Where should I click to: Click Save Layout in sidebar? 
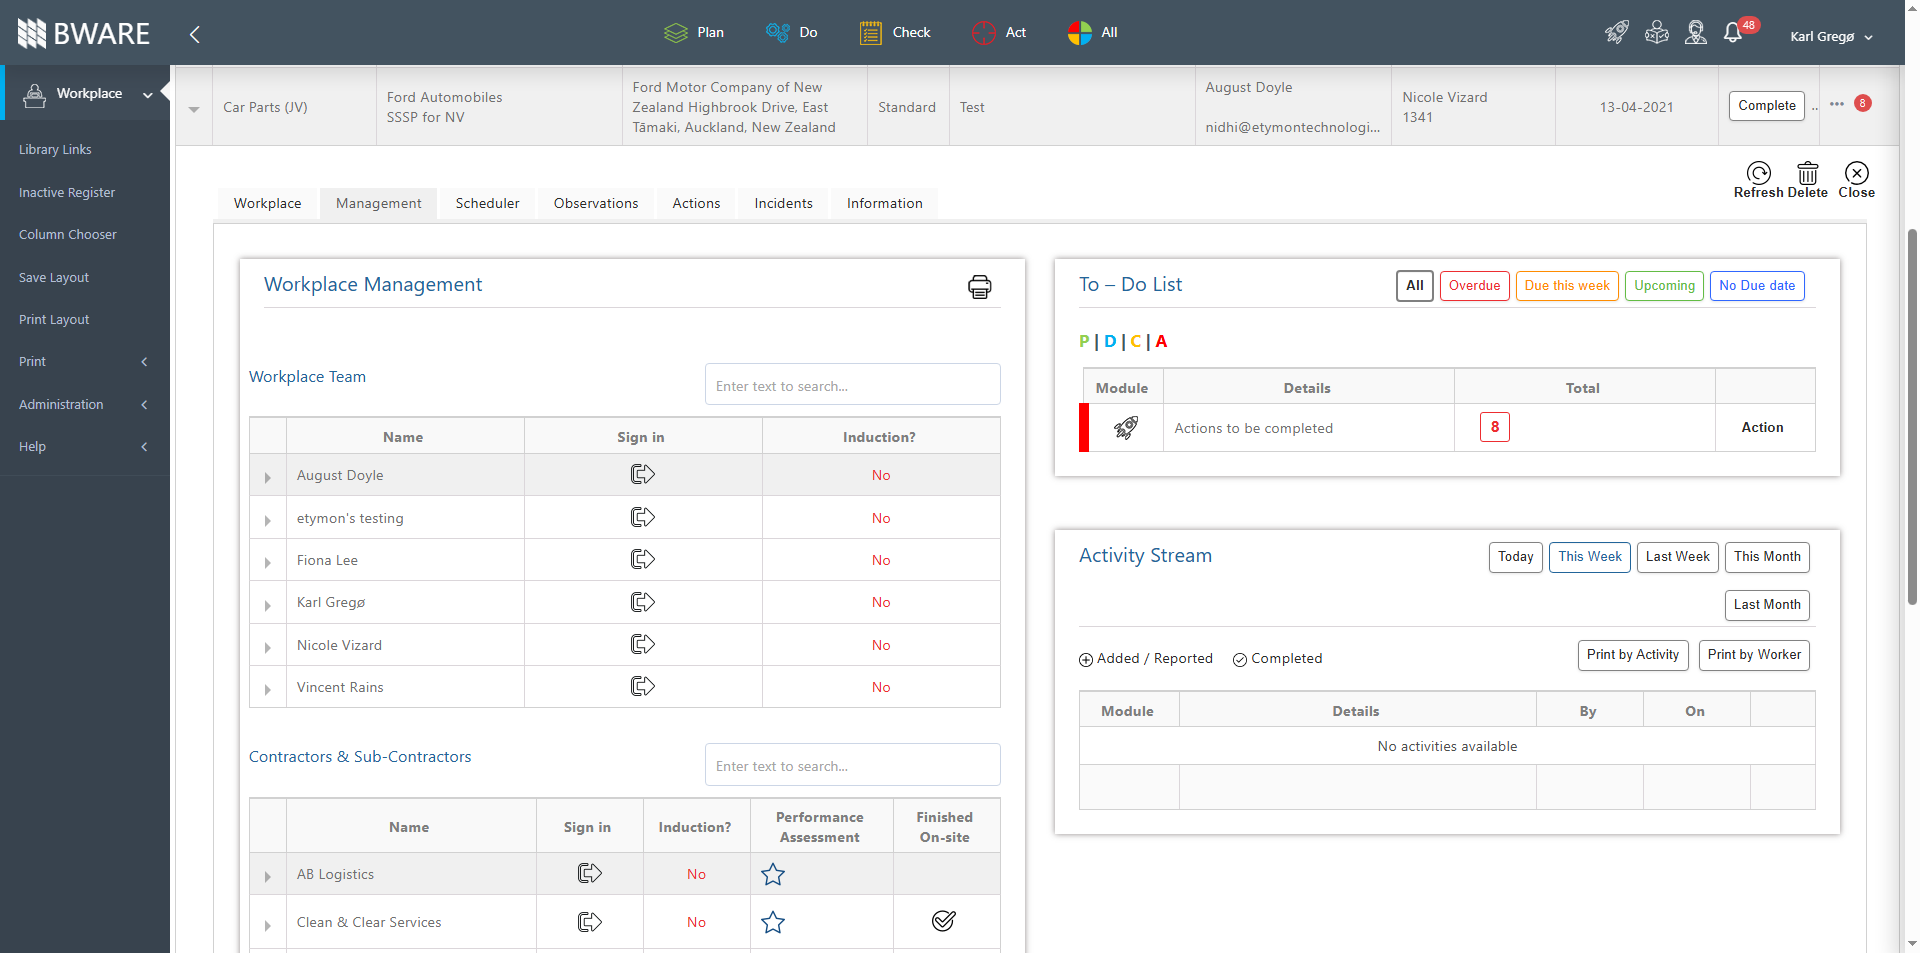coord(54,278)
